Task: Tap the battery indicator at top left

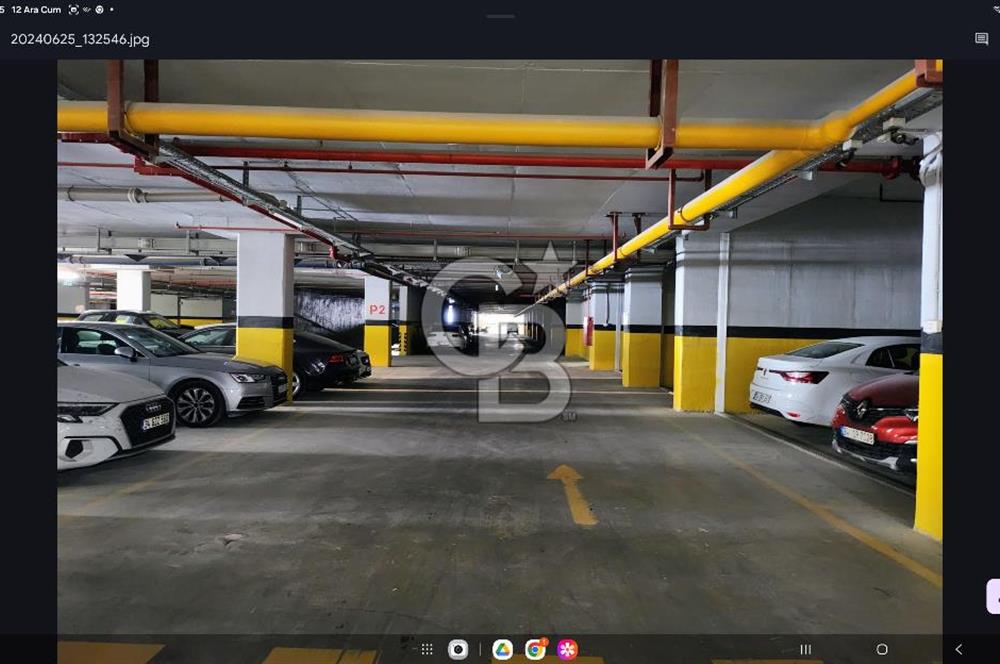Action: tap(3, 9)
